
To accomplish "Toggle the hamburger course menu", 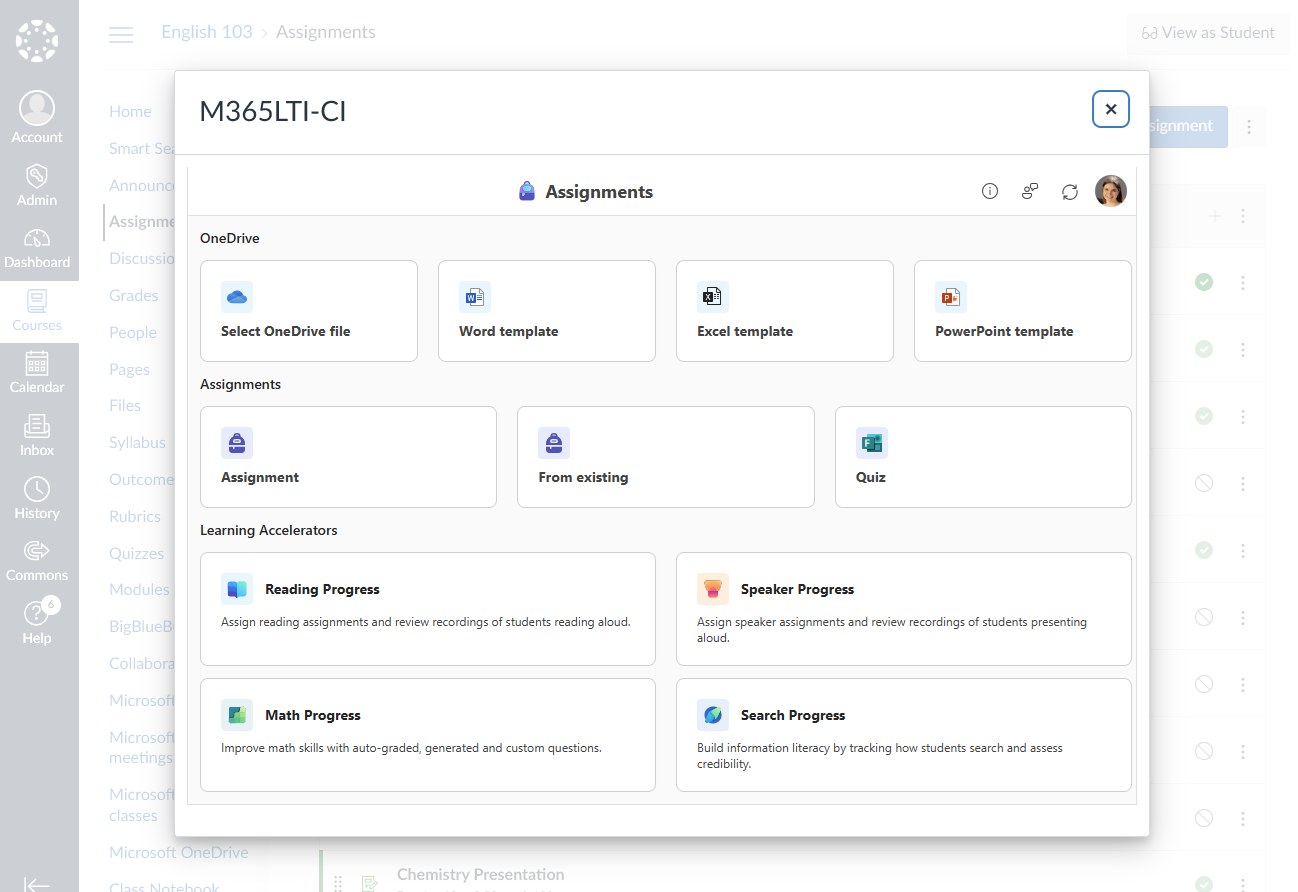I will (x=121, y=34).
